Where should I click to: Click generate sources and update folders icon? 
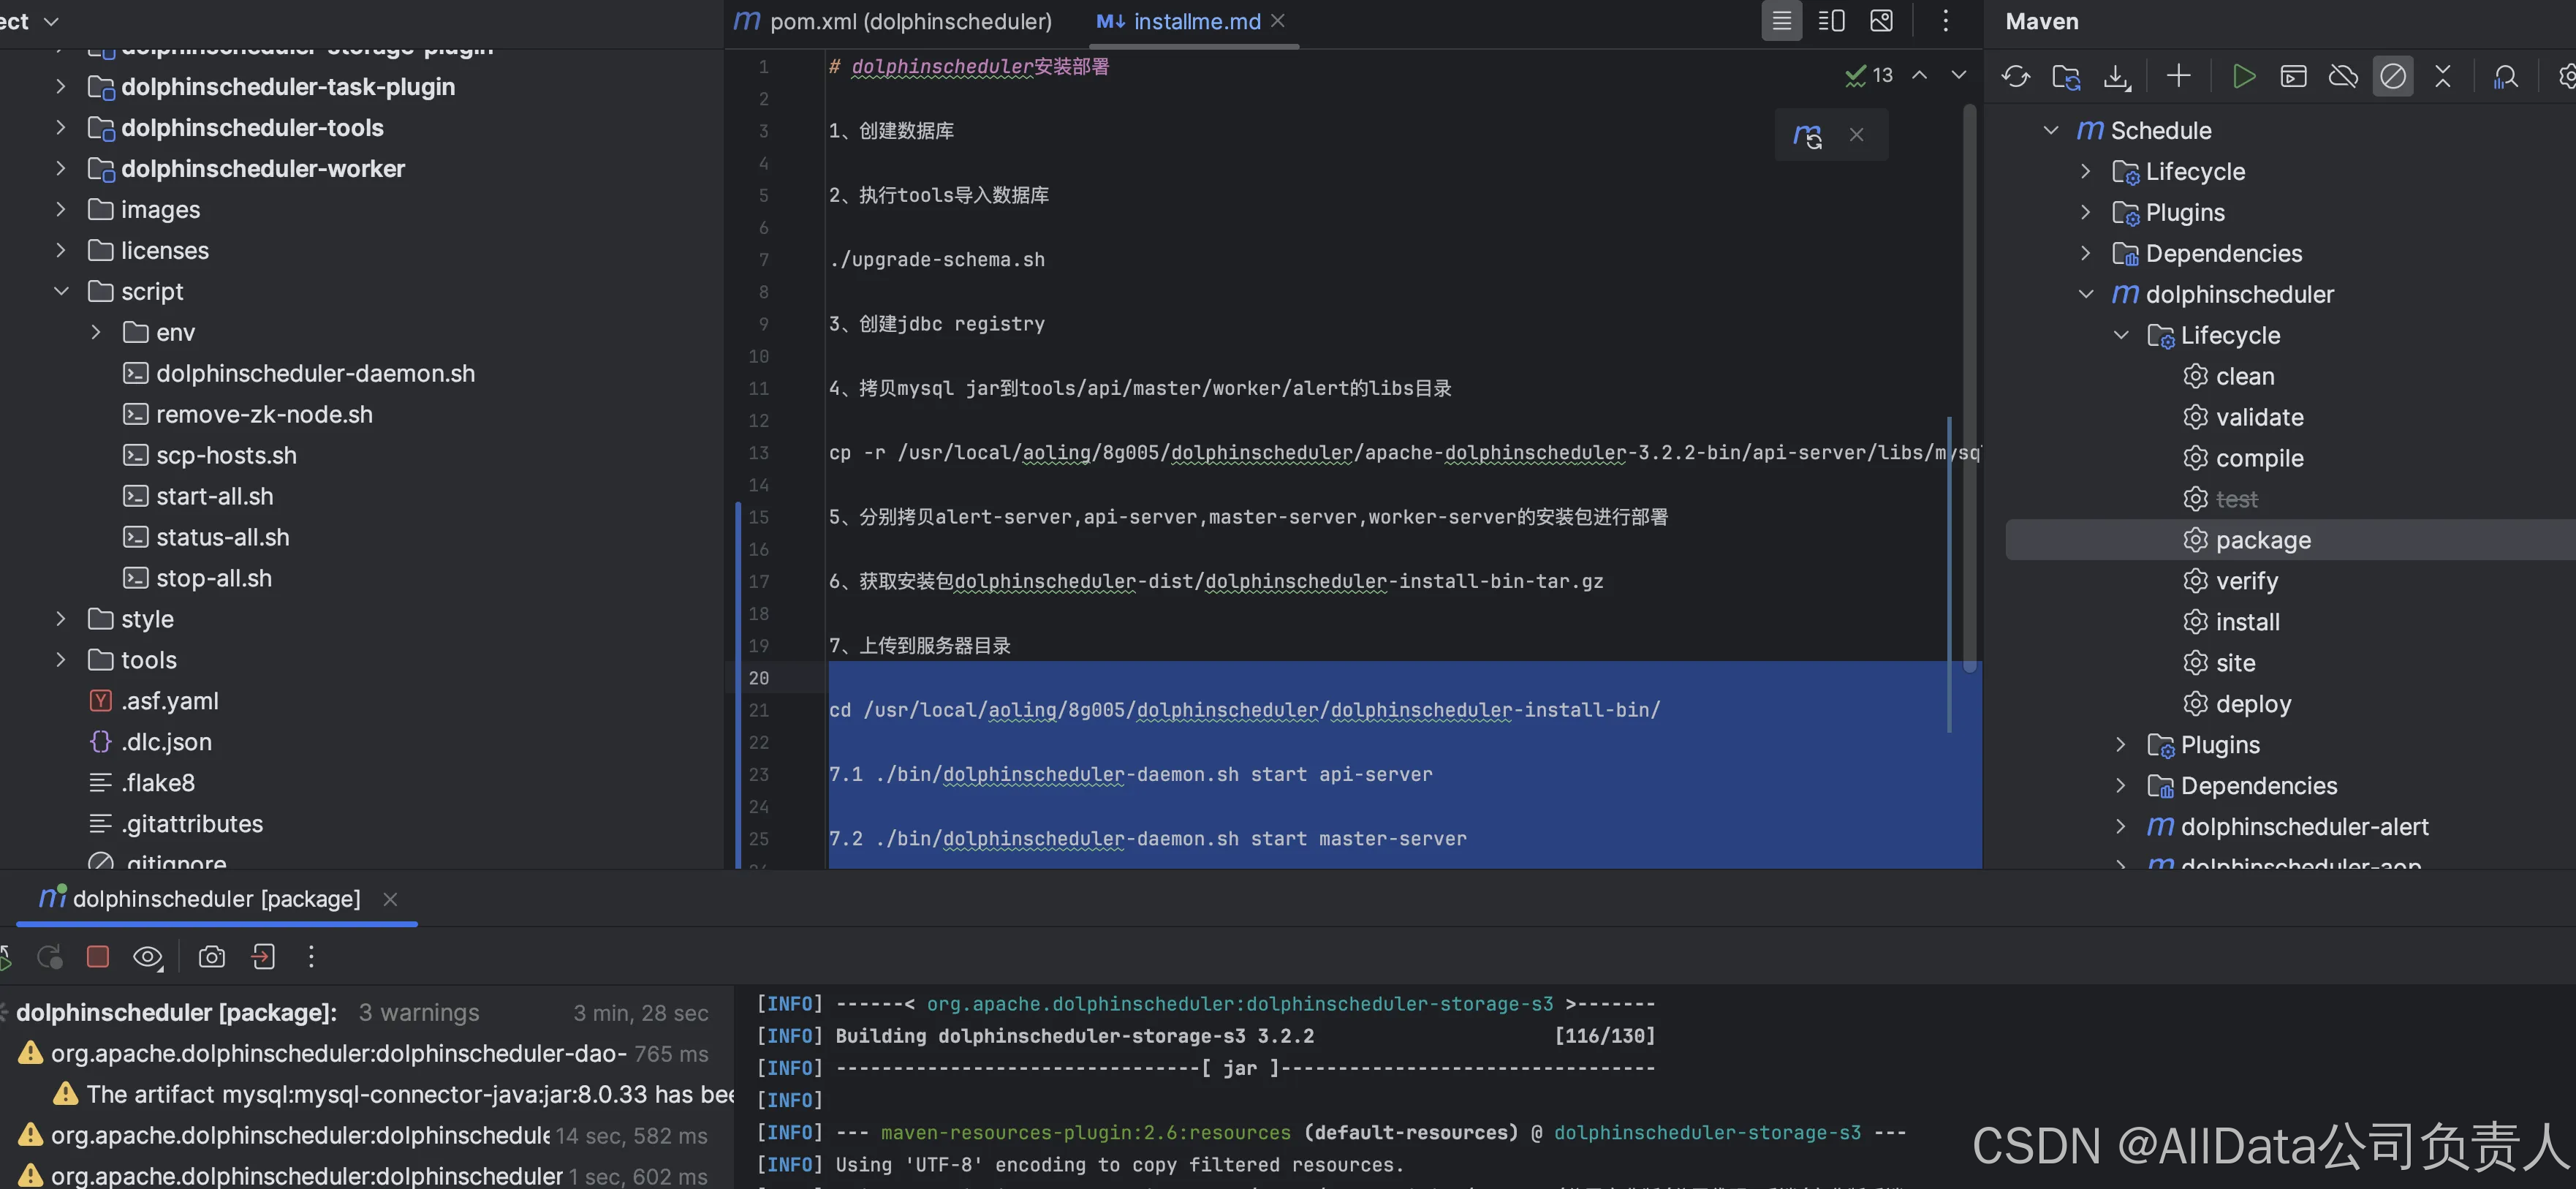(2066, 76)
